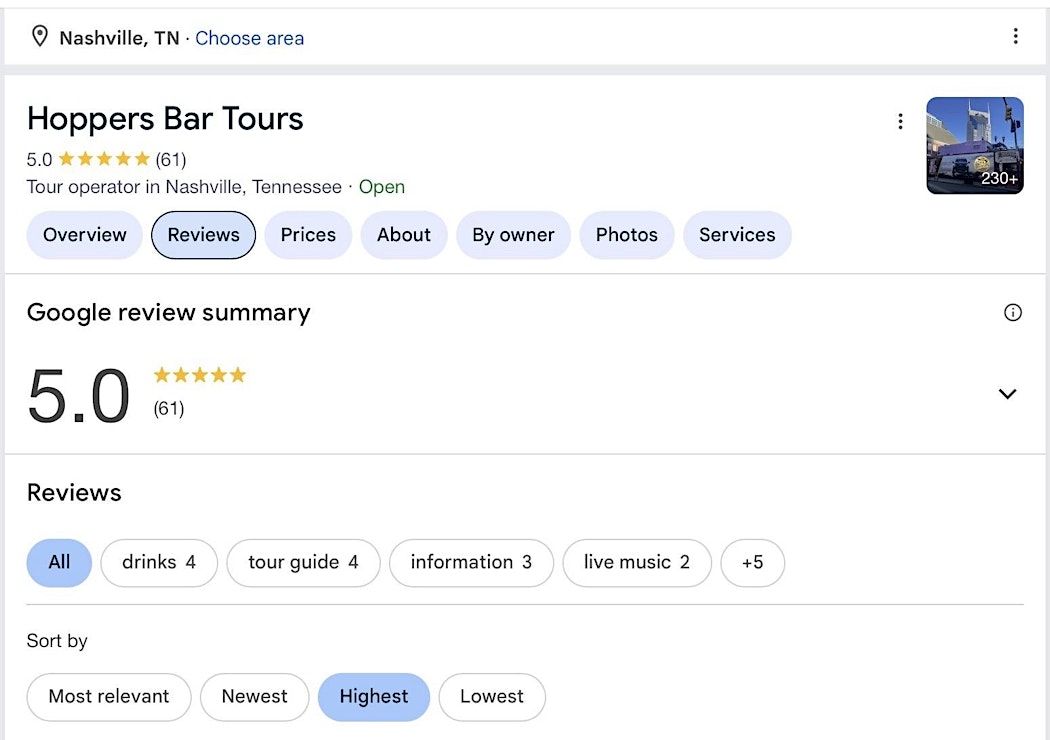Switch to the Overview tab

tap(84, 235)
